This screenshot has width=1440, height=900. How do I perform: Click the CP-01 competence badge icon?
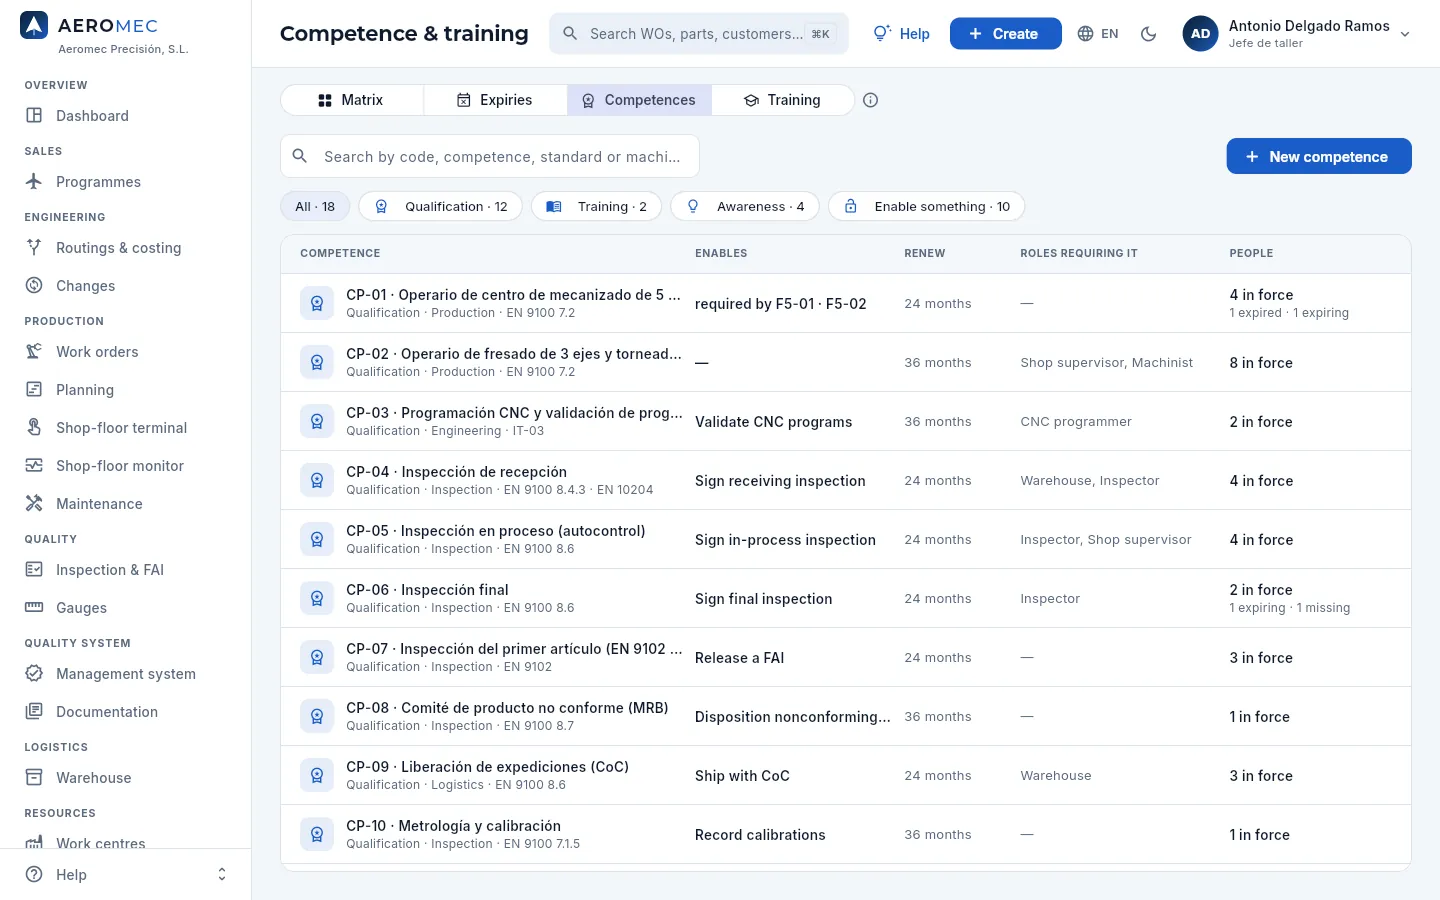pyautogui.click(x=317, y=303)
